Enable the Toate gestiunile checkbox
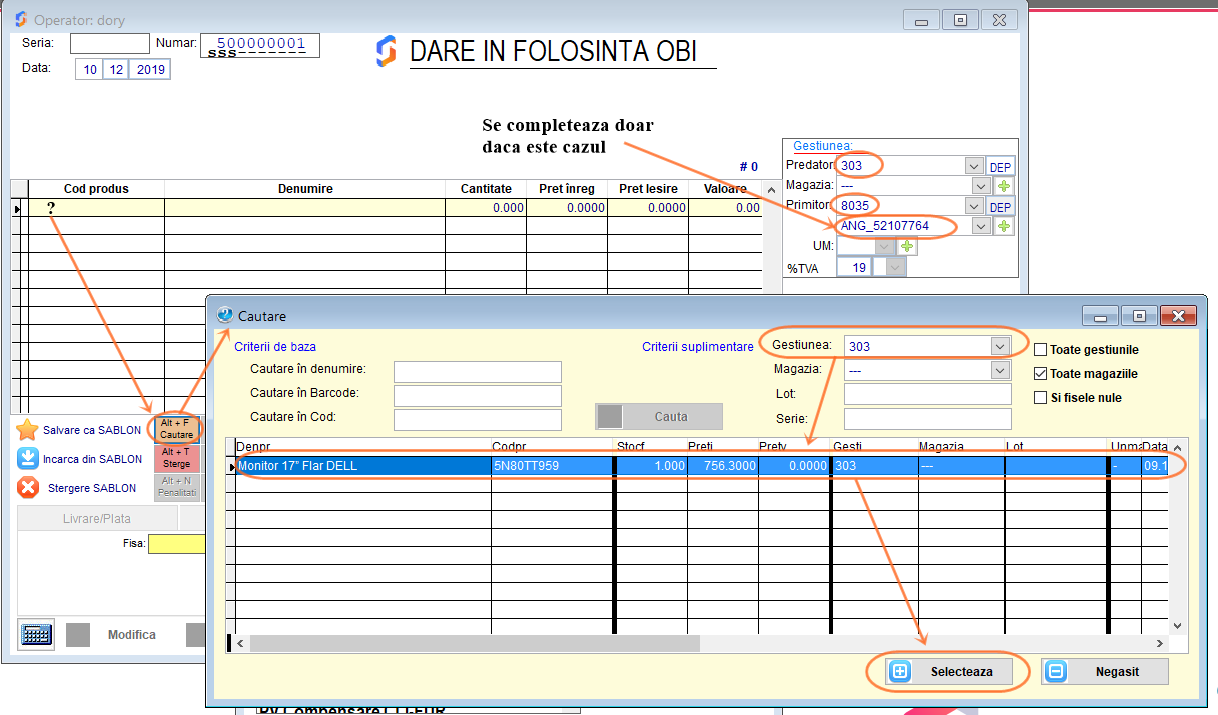Screen dimensions: 1218x715 coord(1042,347)
